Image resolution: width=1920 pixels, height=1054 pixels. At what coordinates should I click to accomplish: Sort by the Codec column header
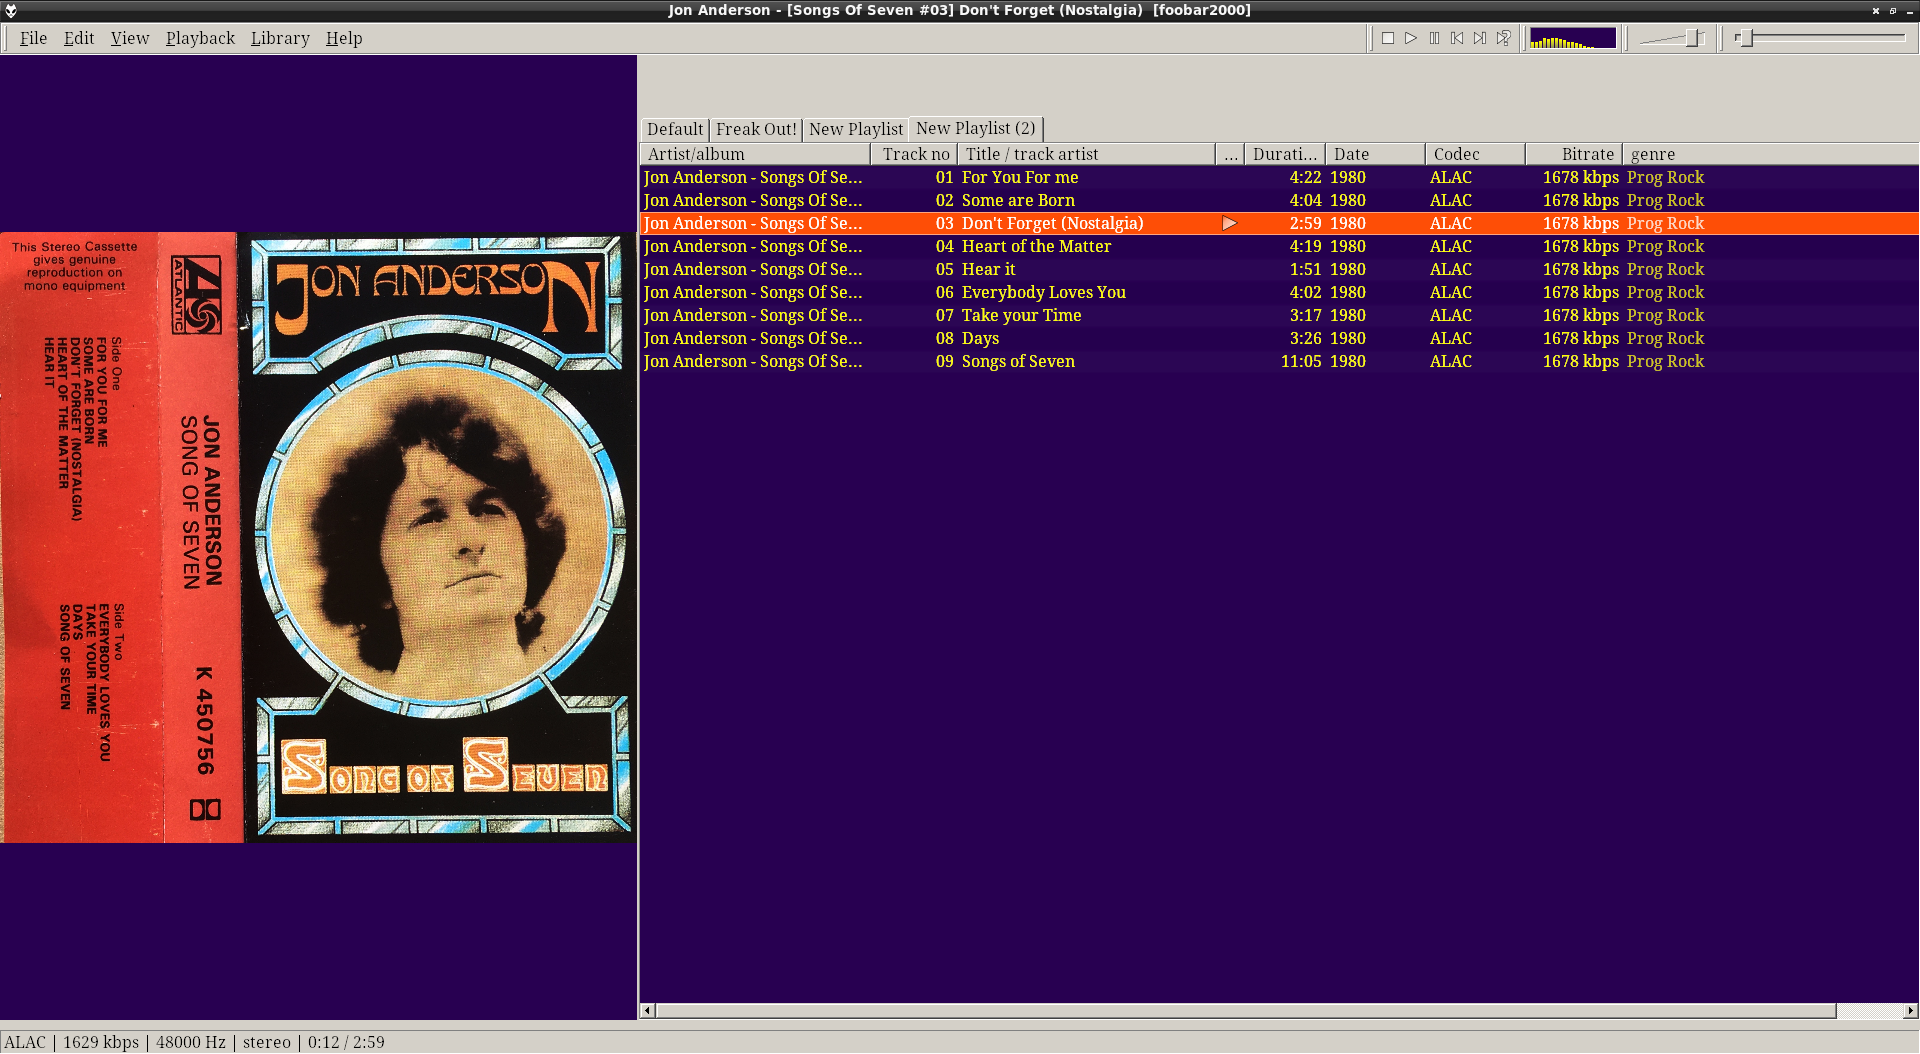click(1475, 154)
